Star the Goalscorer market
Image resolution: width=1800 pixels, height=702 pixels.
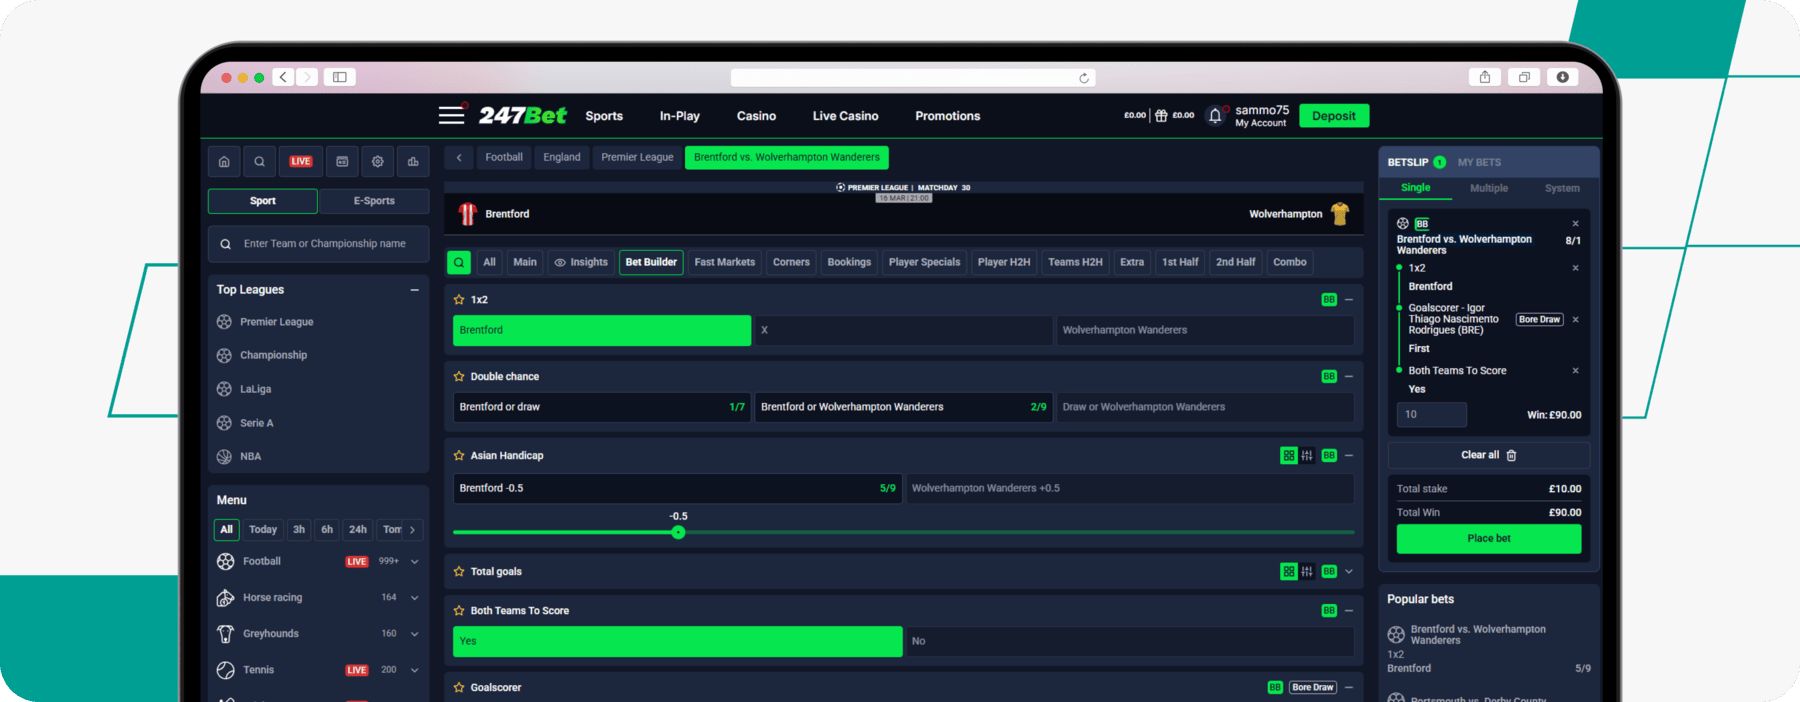pyautogui.click(x=459, y=688)
